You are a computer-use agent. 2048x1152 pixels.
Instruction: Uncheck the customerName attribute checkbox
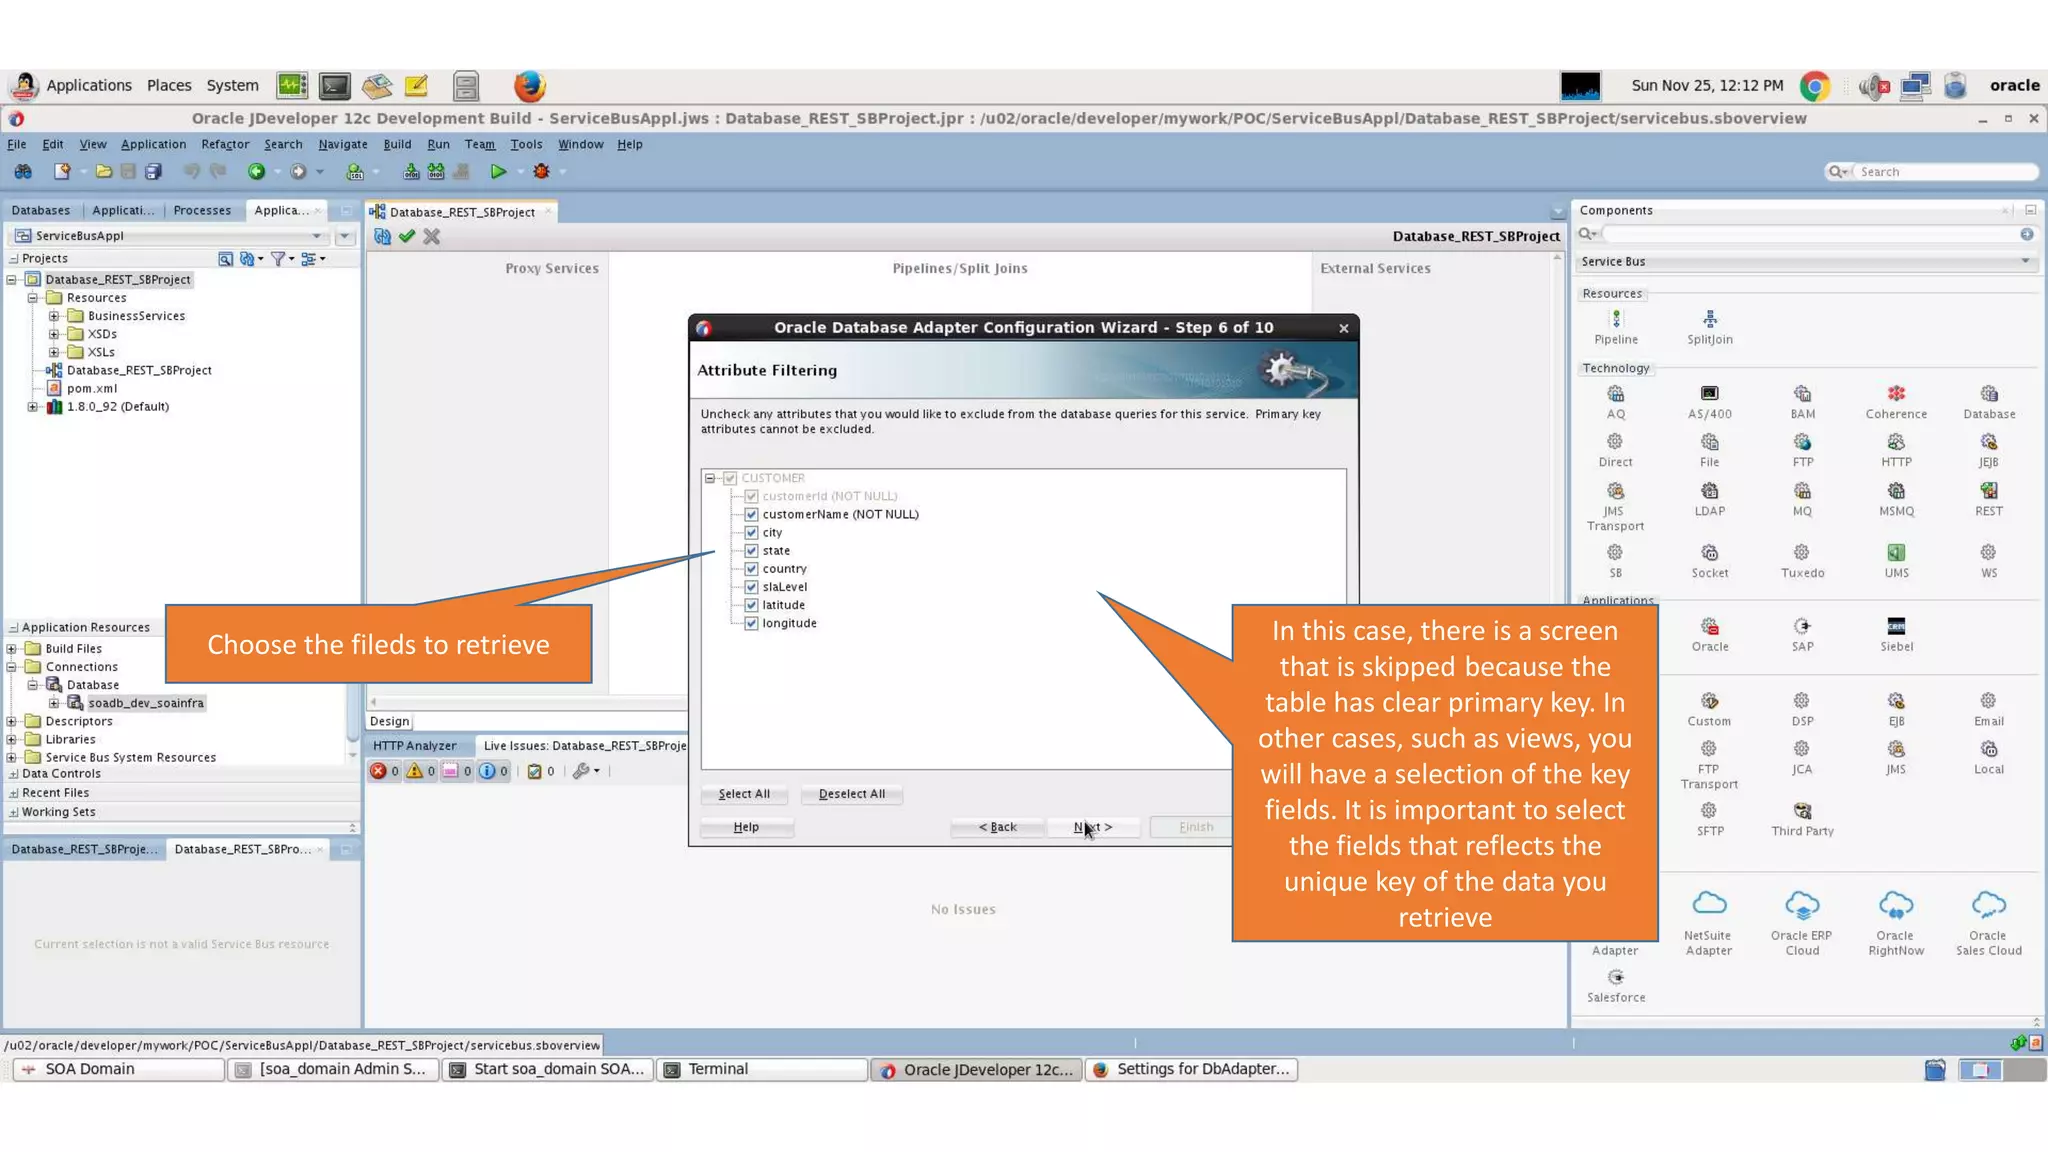[x=751, y=514]
